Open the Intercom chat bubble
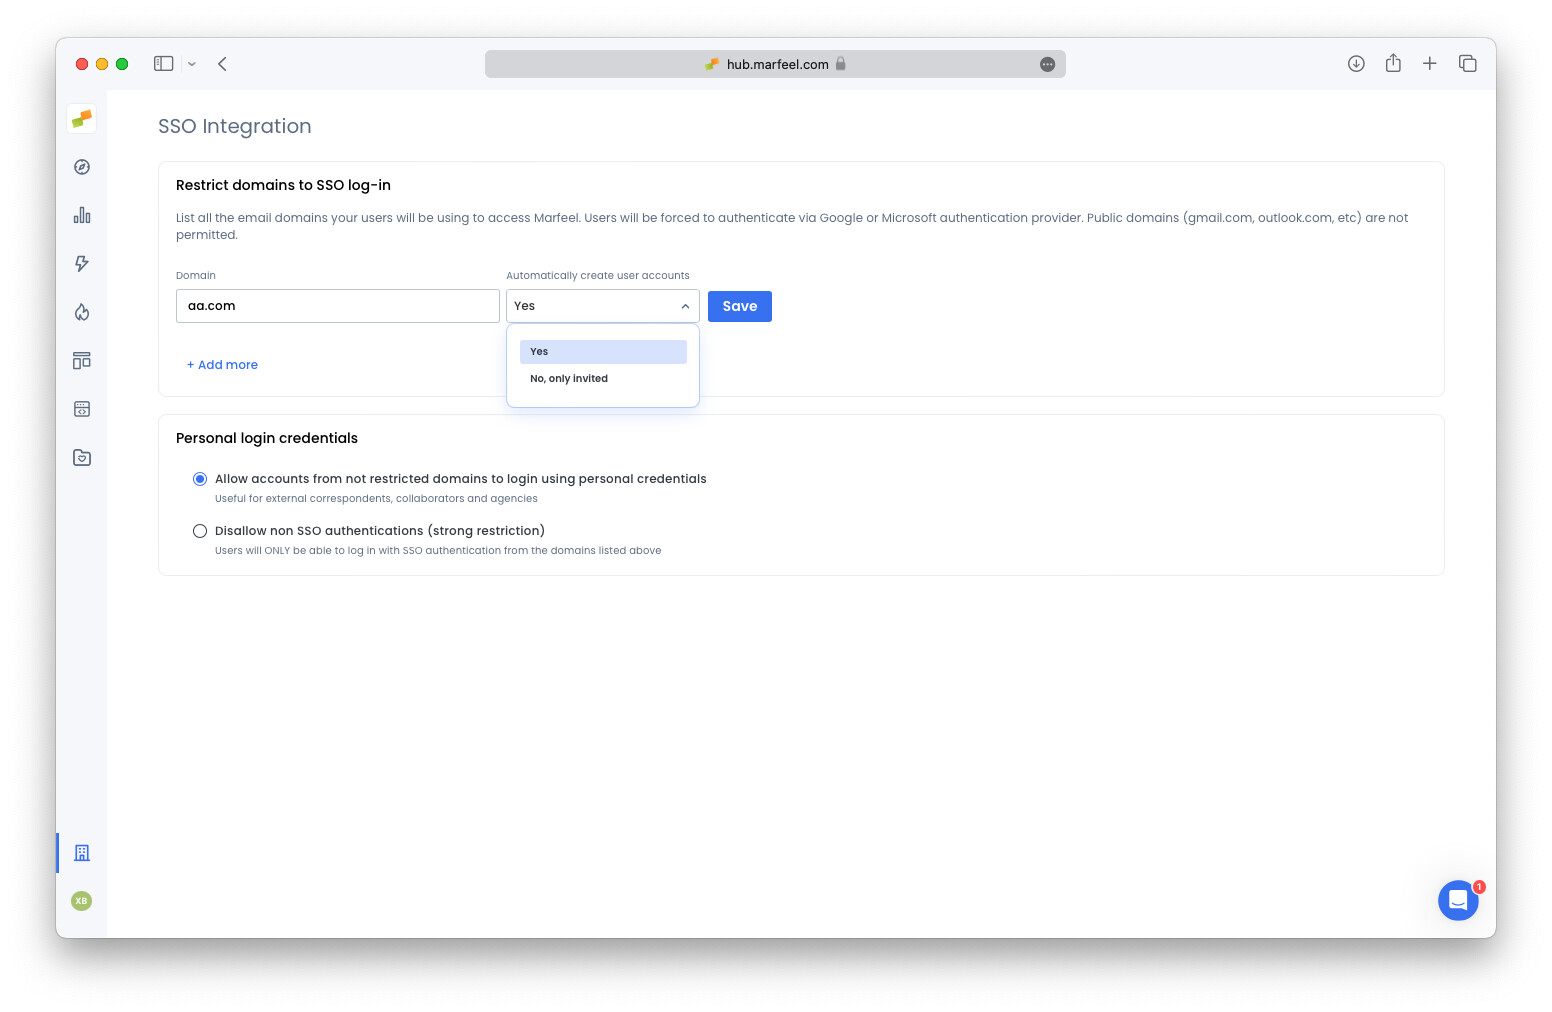 coord(1458,900)
